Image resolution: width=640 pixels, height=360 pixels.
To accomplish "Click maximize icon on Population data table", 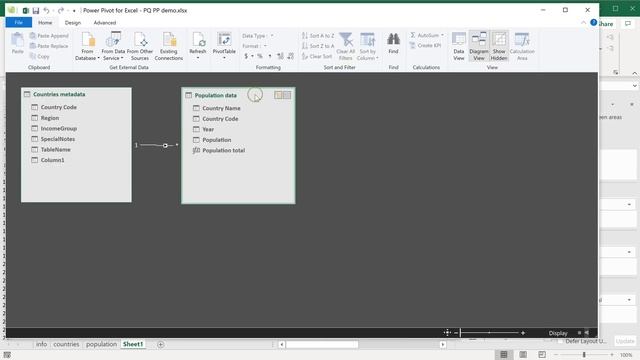I will point(287,95).
